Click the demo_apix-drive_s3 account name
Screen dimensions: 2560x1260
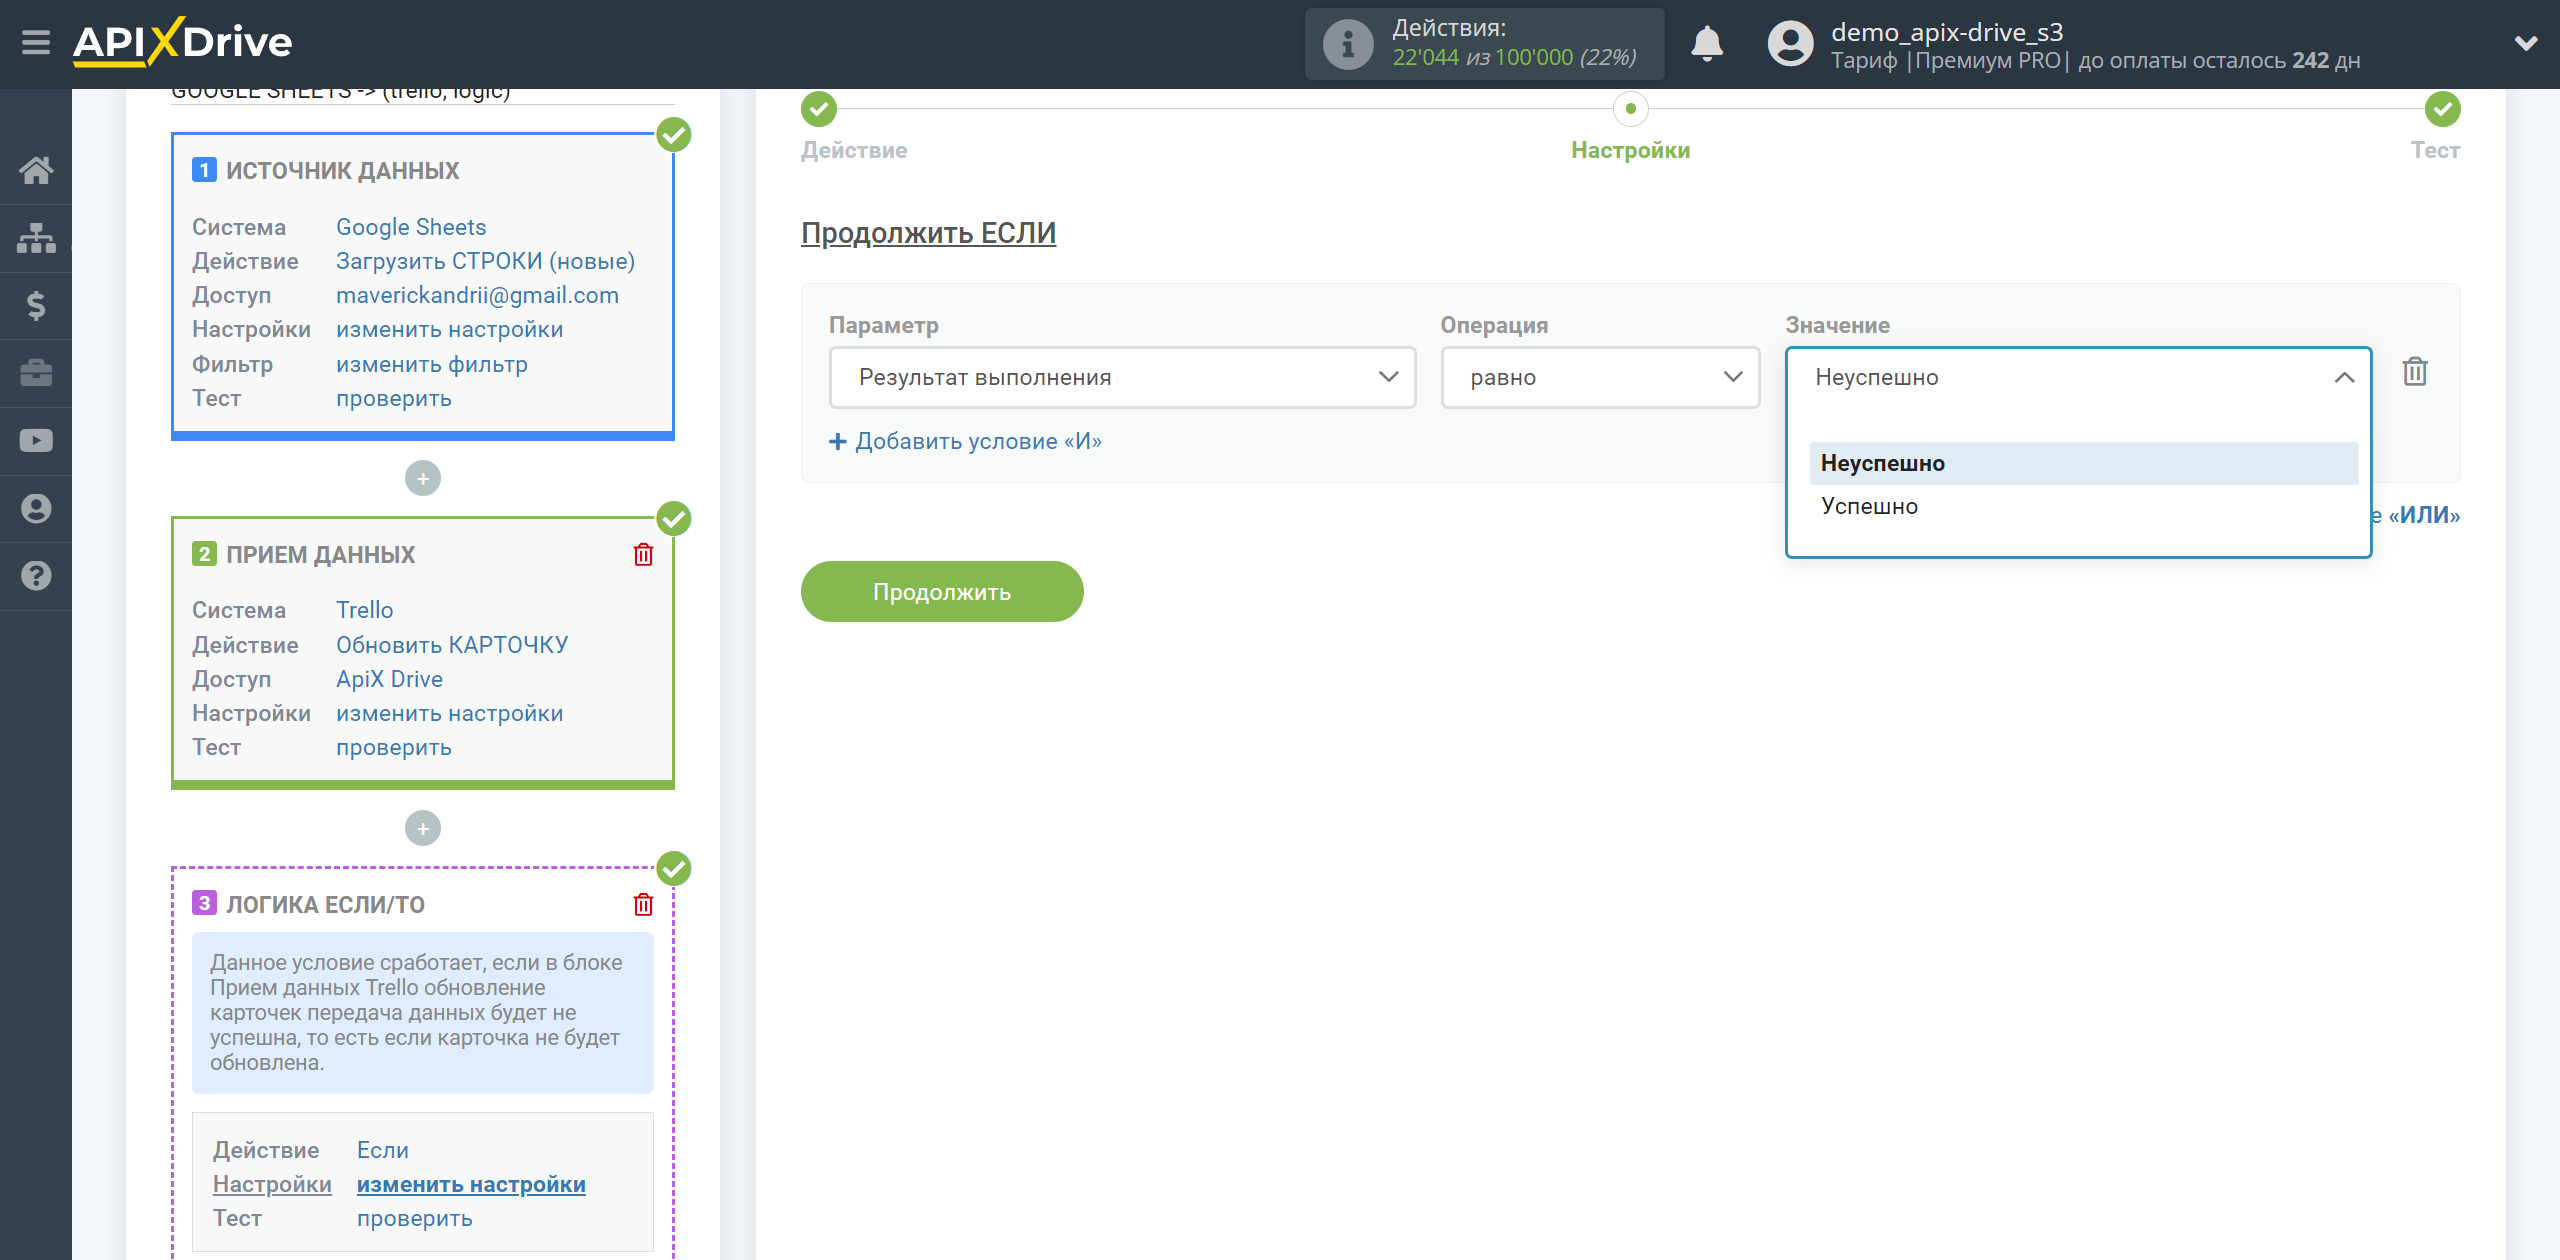click(1946, 32)
